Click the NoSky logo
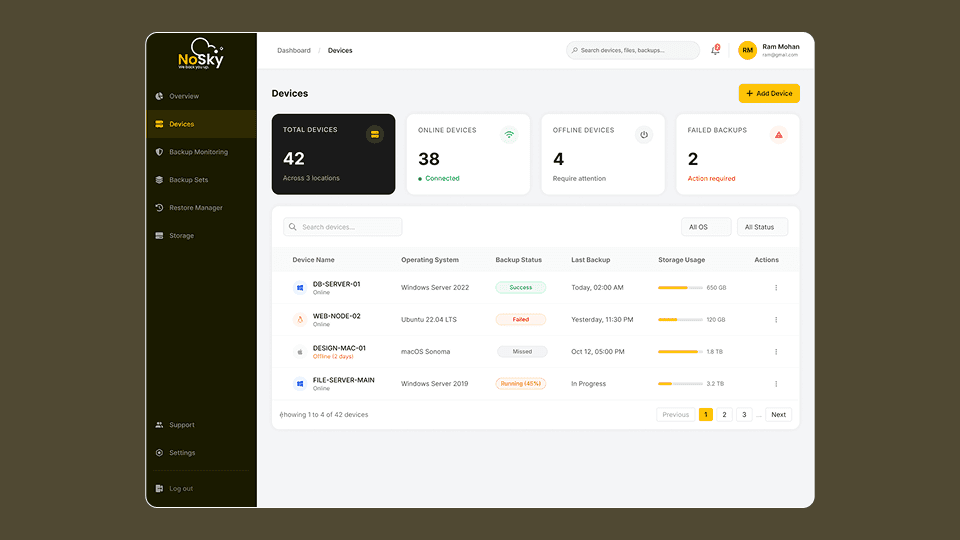The height and width of the screenshot is (540, 960). point(201,54)
